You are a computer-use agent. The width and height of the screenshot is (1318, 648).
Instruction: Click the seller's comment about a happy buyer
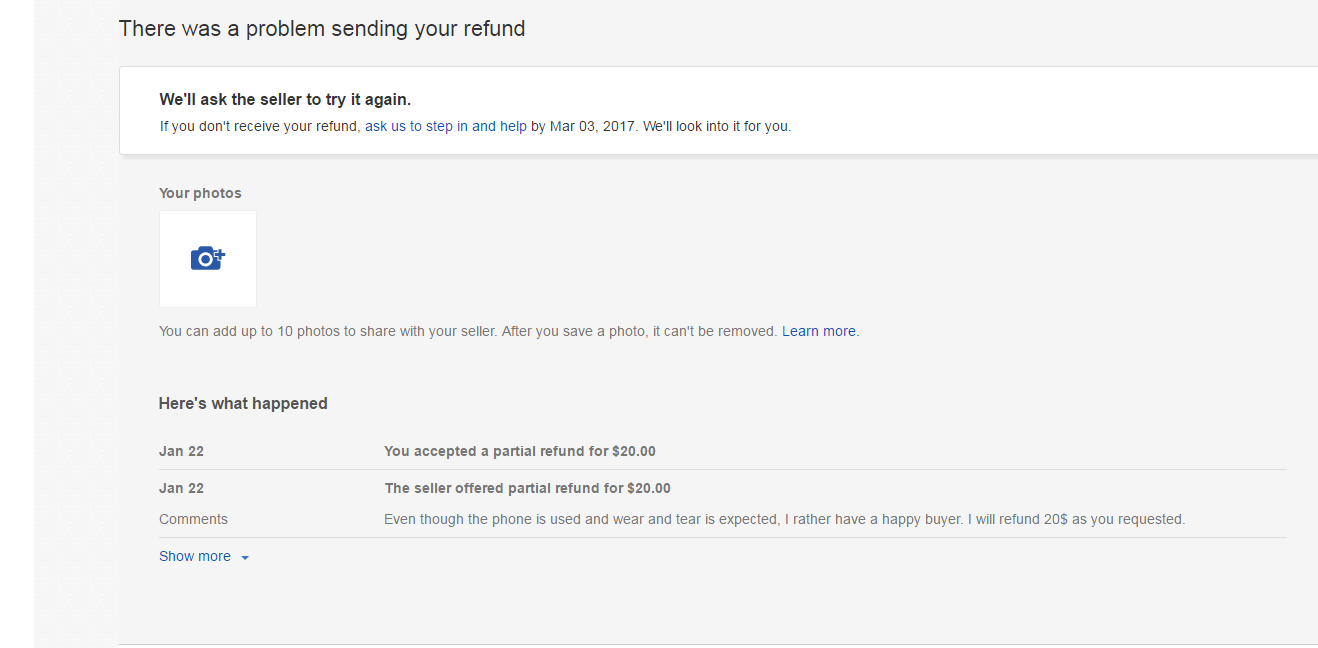coord(784,519)
